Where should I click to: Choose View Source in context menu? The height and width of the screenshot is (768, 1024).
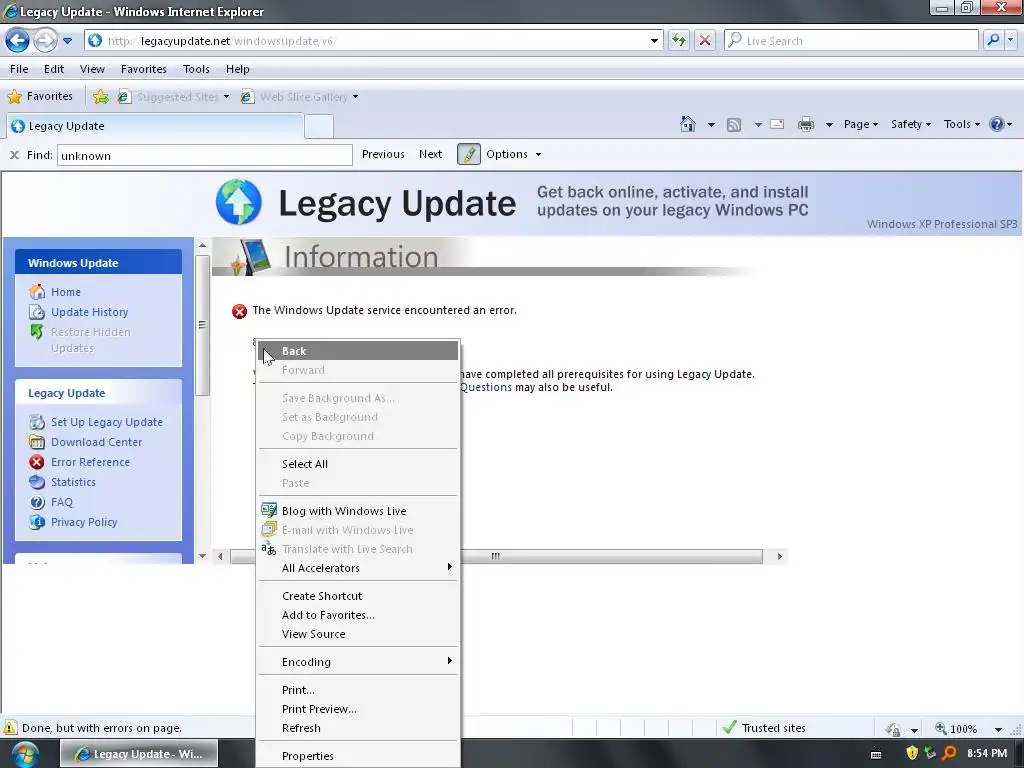(358, 633)
